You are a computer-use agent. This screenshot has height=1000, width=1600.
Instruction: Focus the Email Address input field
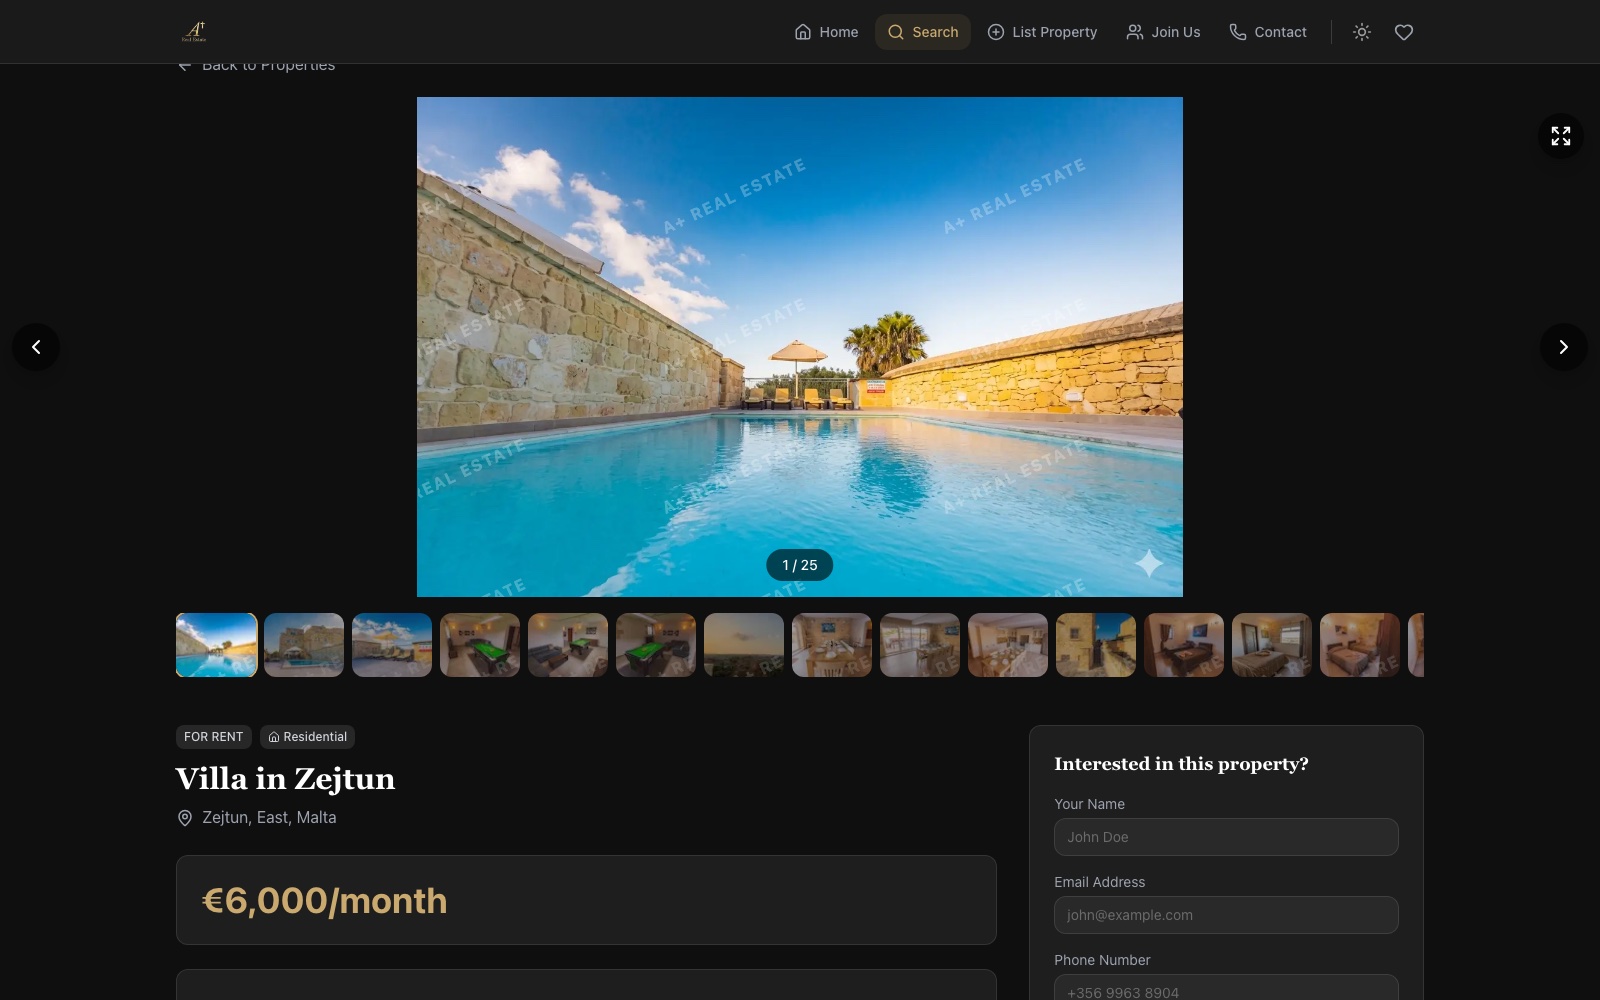click(1226, 915)
